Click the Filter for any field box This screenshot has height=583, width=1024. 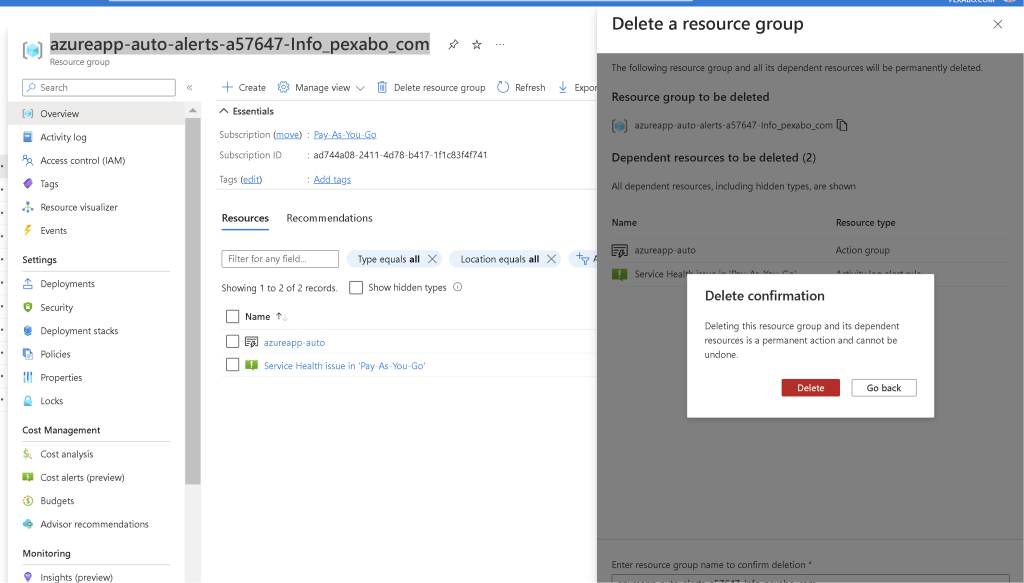[280, 259]
